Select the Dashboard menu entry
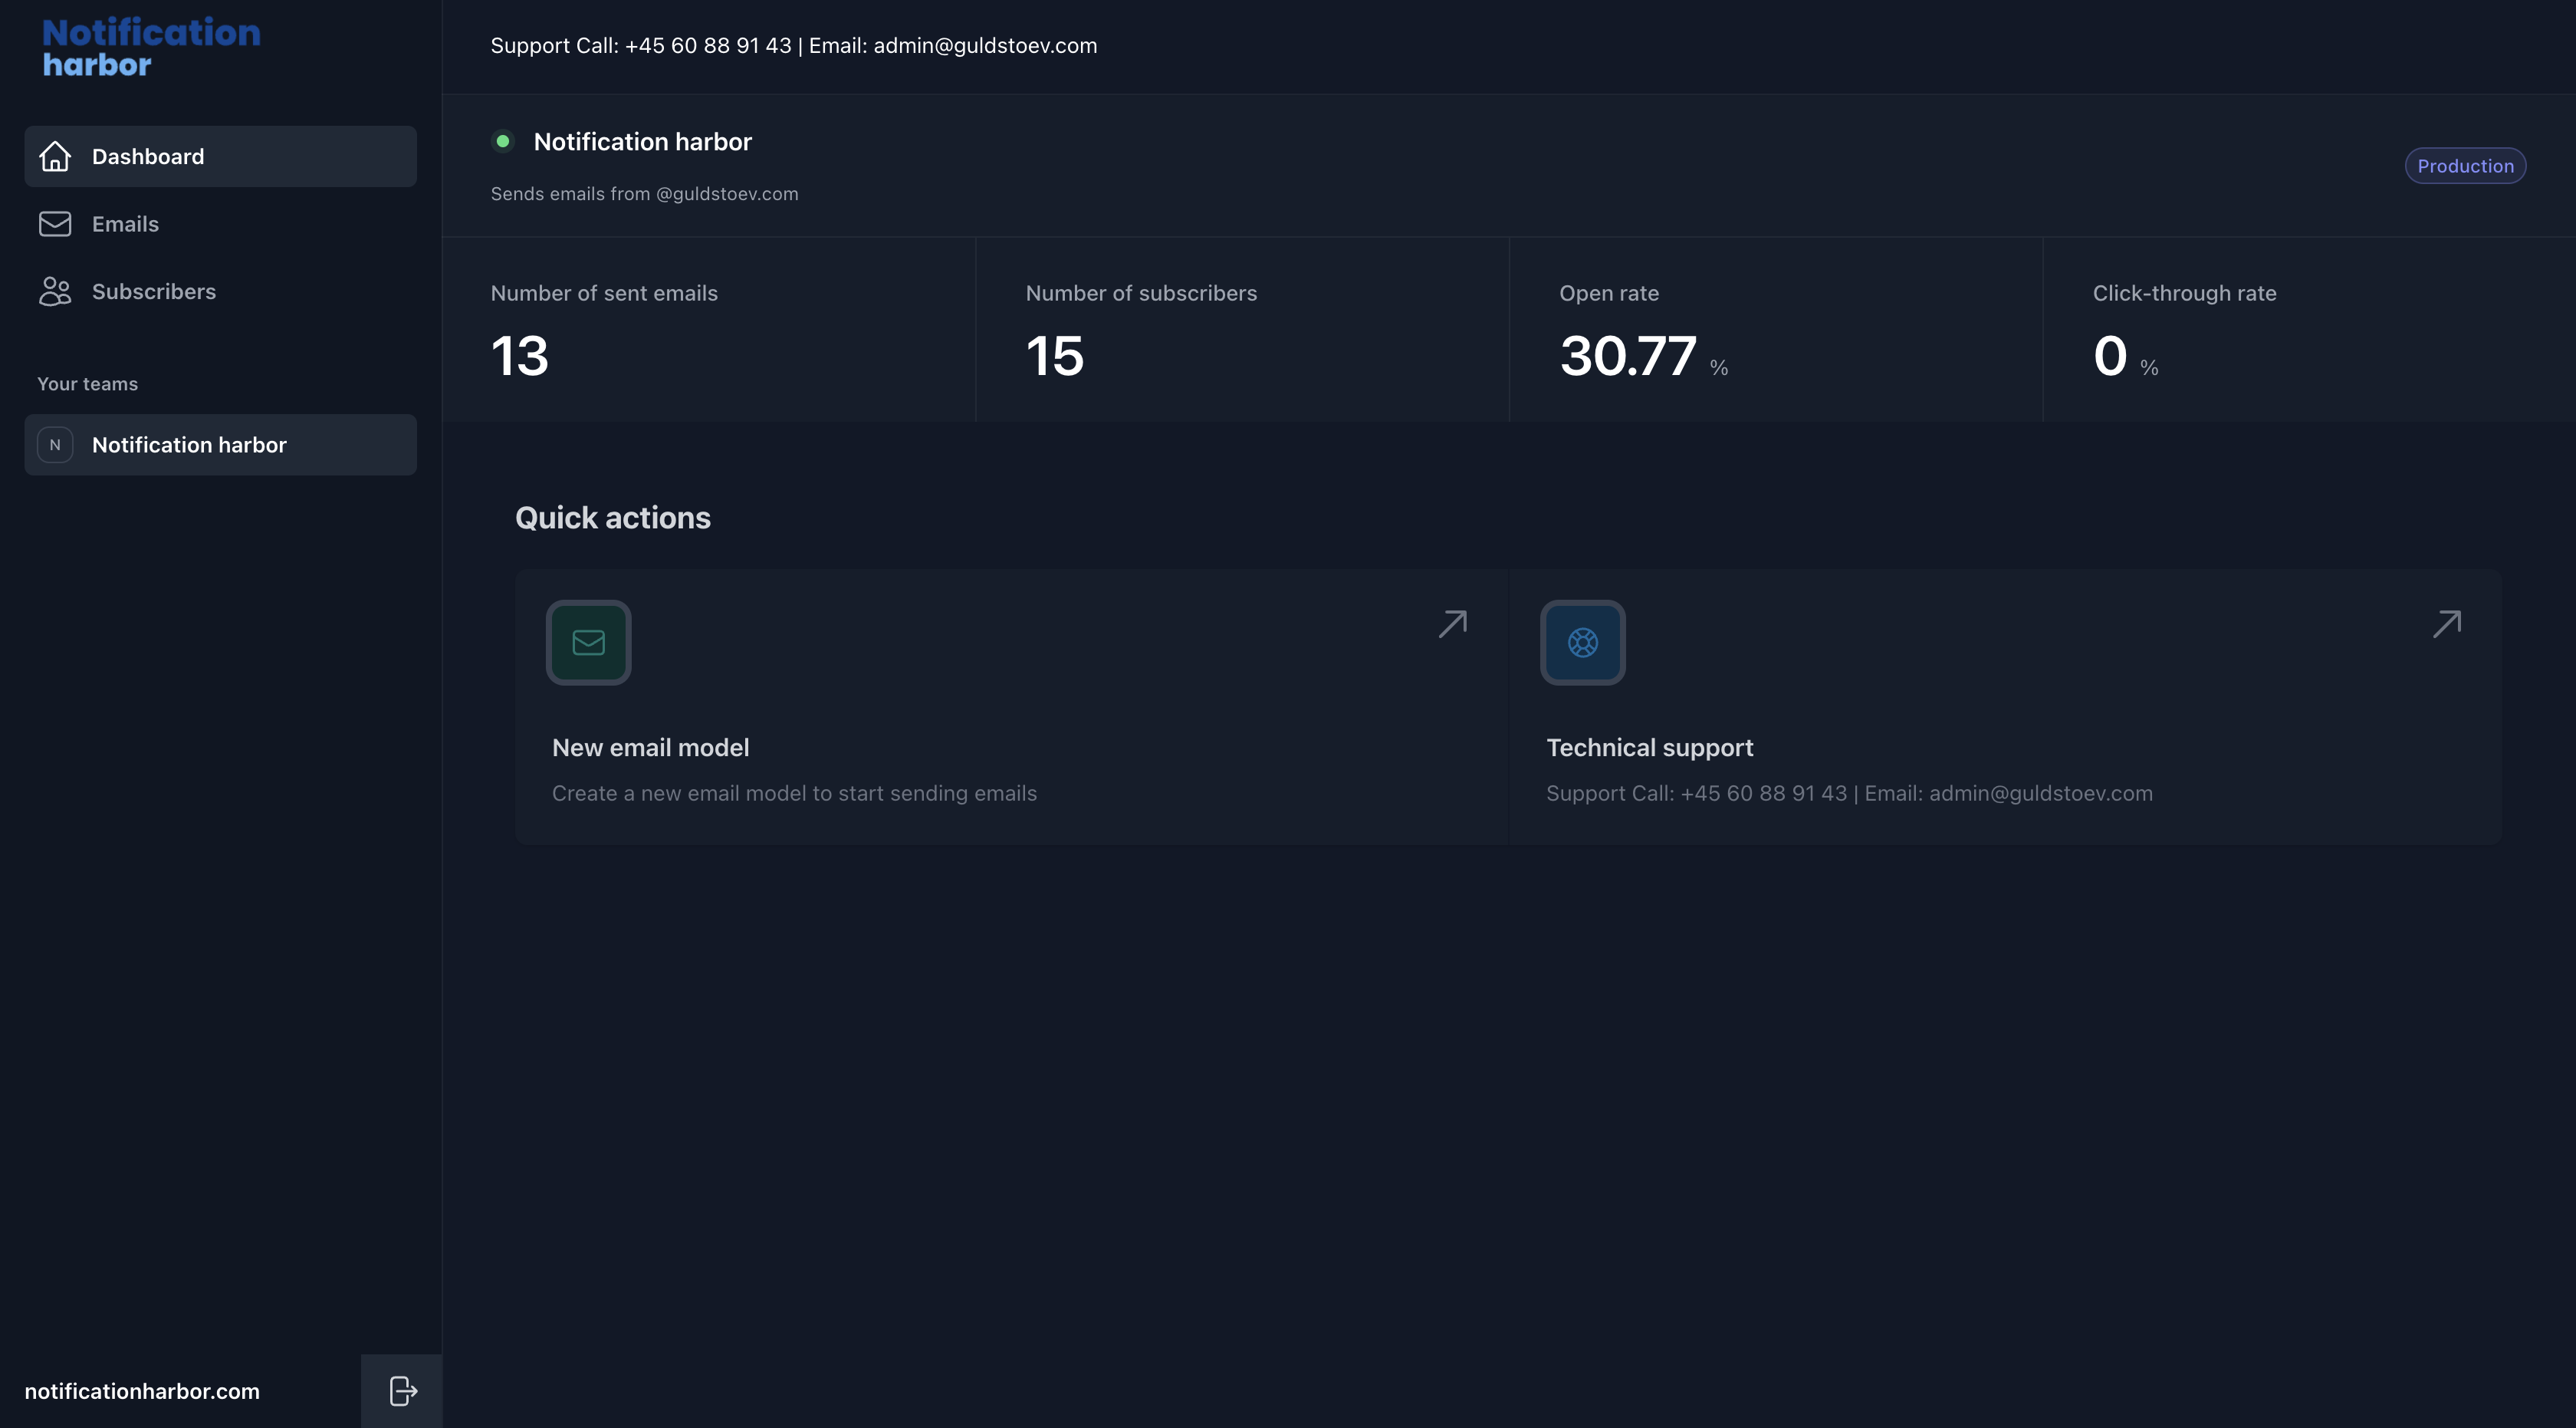 [148, 156]
